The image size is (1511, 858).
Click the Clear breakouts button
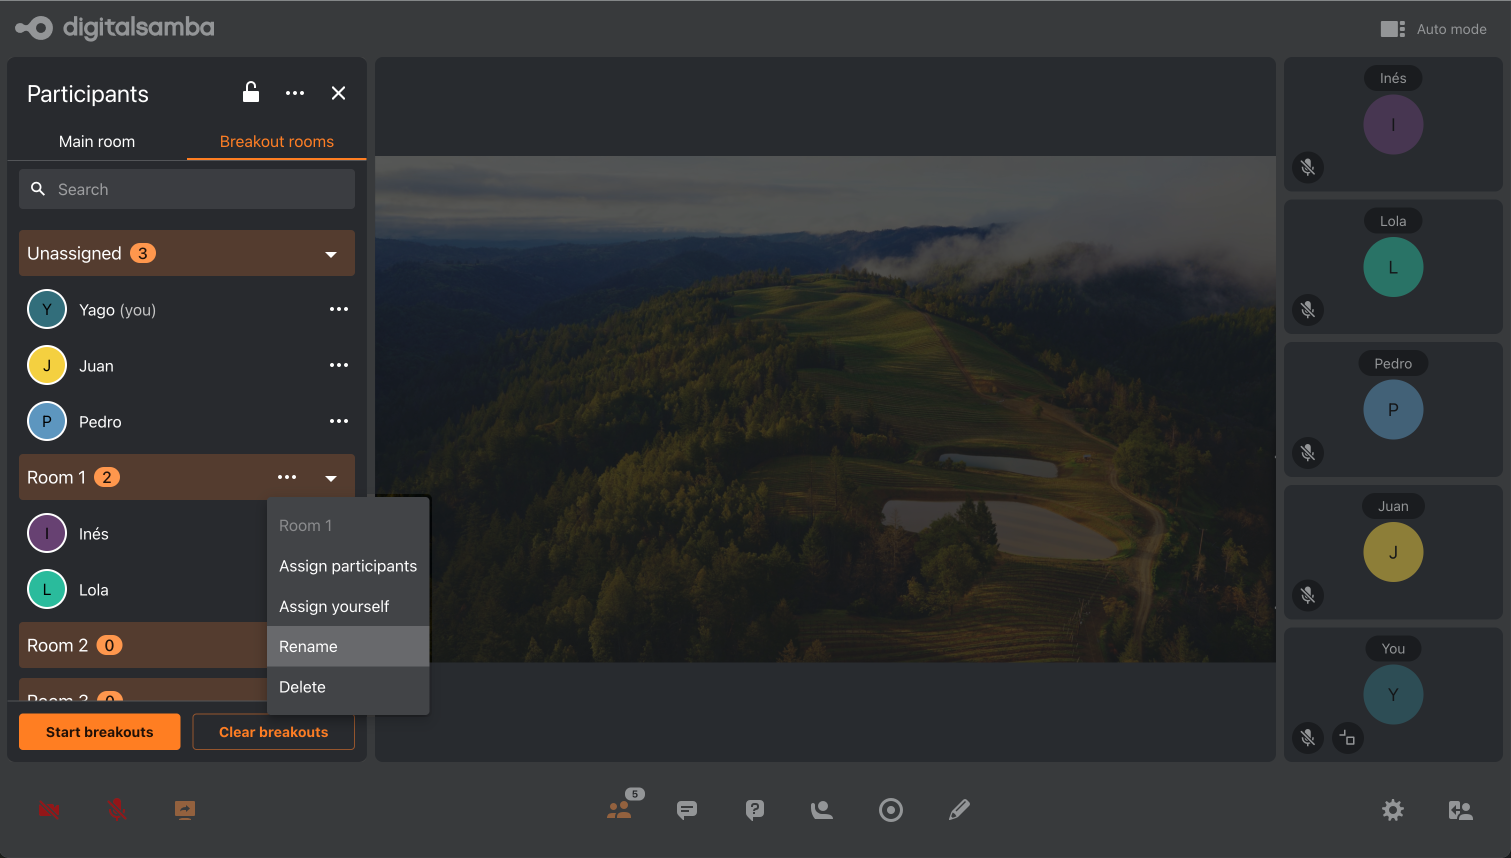click(x=273, y=732)
